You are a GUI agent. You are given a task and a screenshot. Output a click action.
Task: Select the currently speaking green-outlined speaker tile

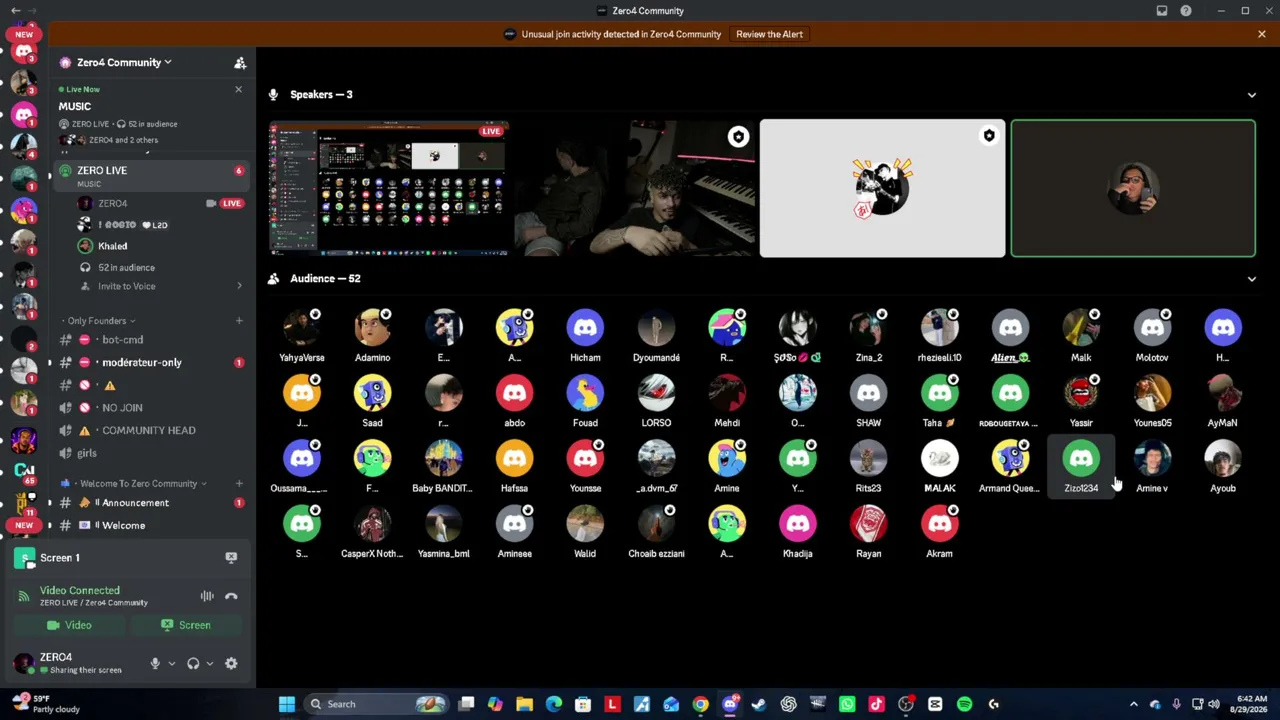point(1133,189)
